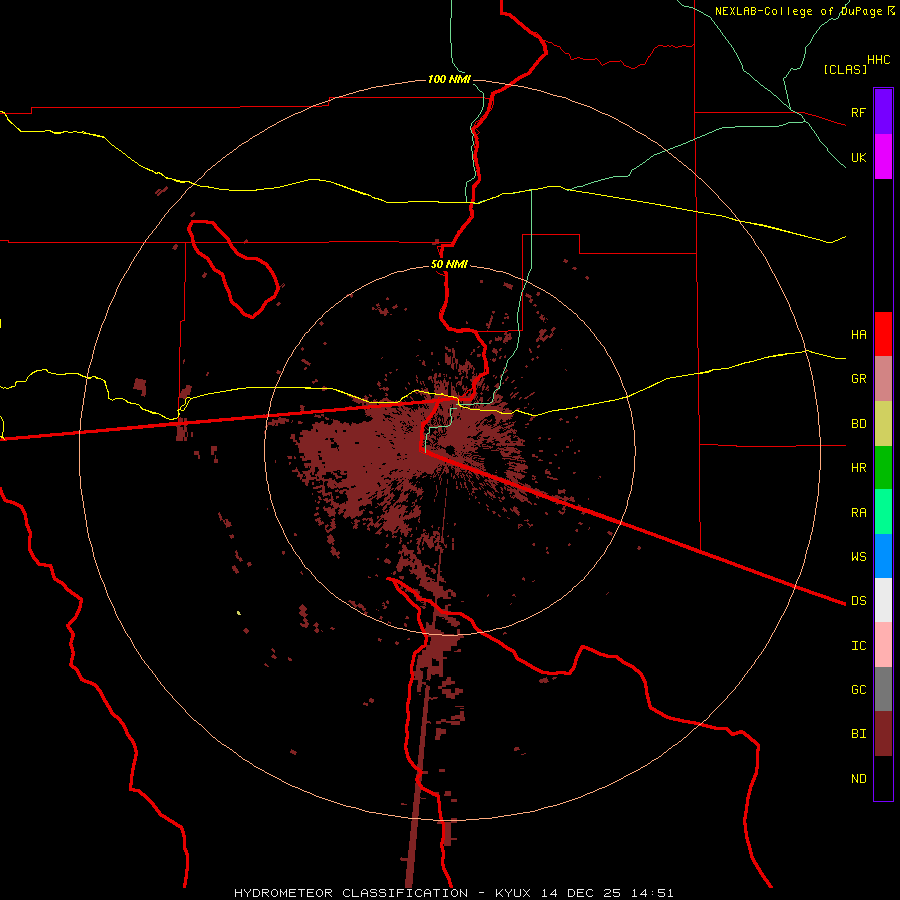Click the GC legend label
Image resolution: width=900 pixels, height=900 pixels.
click(x=858, y=689)
